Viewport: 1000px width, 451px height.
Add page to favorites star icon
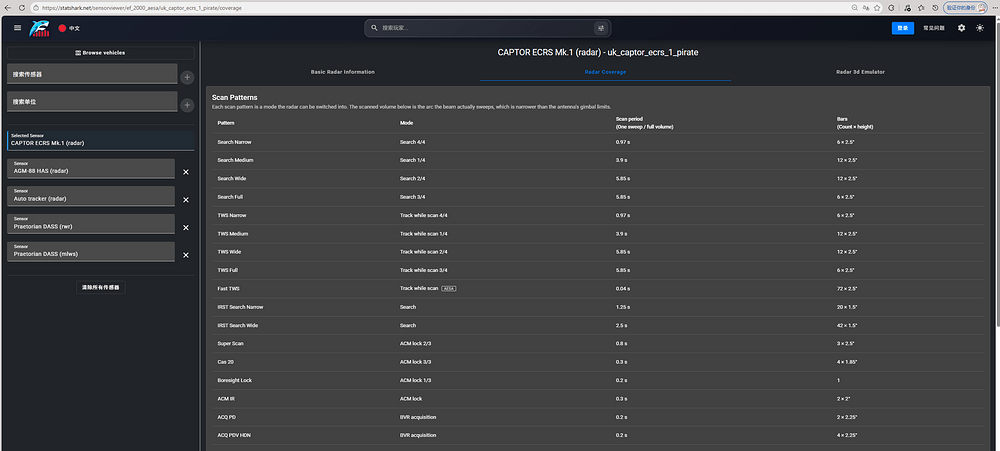[878, 8]
